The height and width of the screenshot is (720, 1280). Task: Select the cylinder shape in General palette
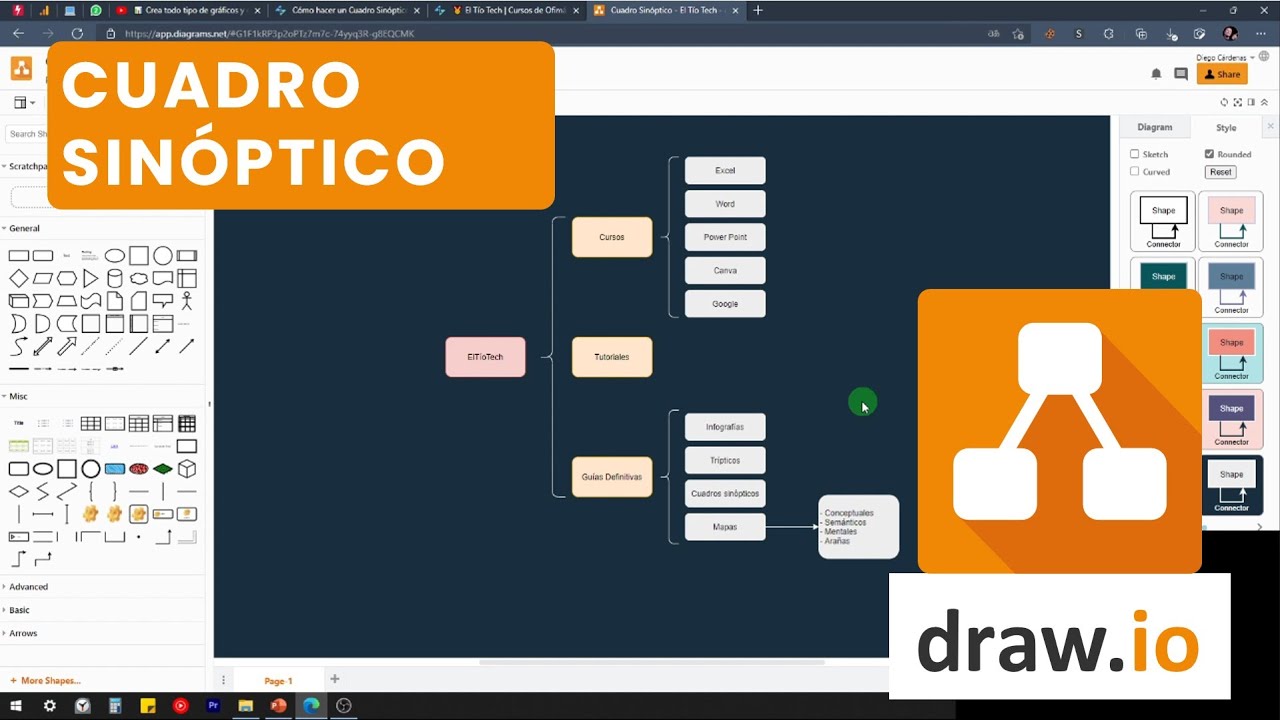[x=115, y=278]
